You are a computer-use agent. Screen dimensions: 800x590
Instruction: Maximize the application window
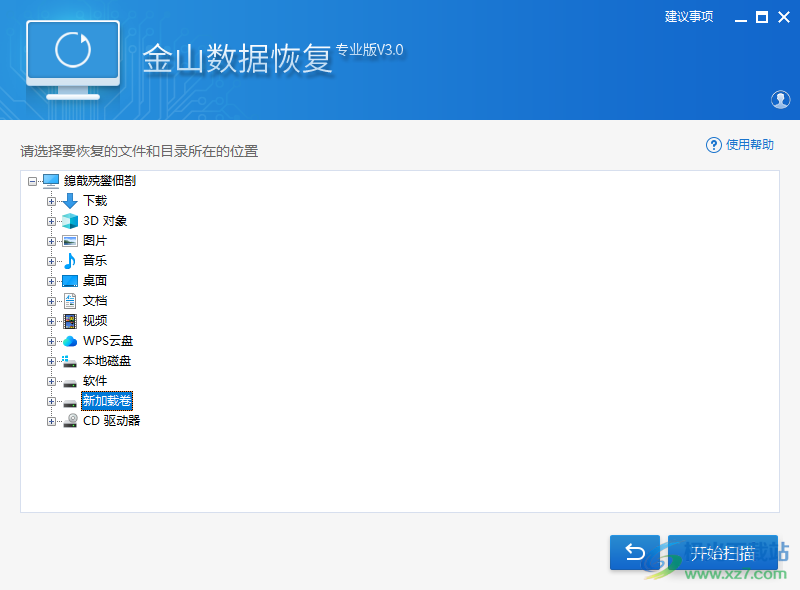coord(762,17)
